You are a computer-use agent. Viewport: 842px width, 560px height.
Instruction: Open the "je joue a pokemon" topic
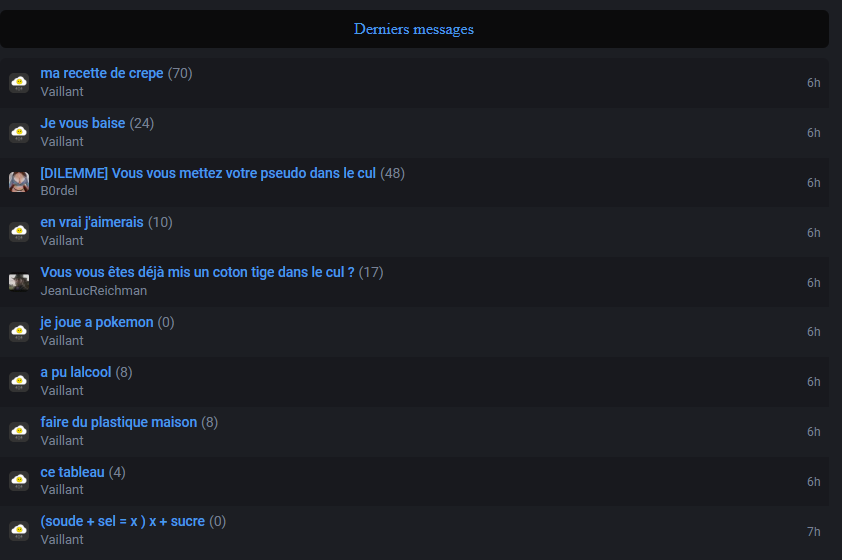(x=97, y=322)
